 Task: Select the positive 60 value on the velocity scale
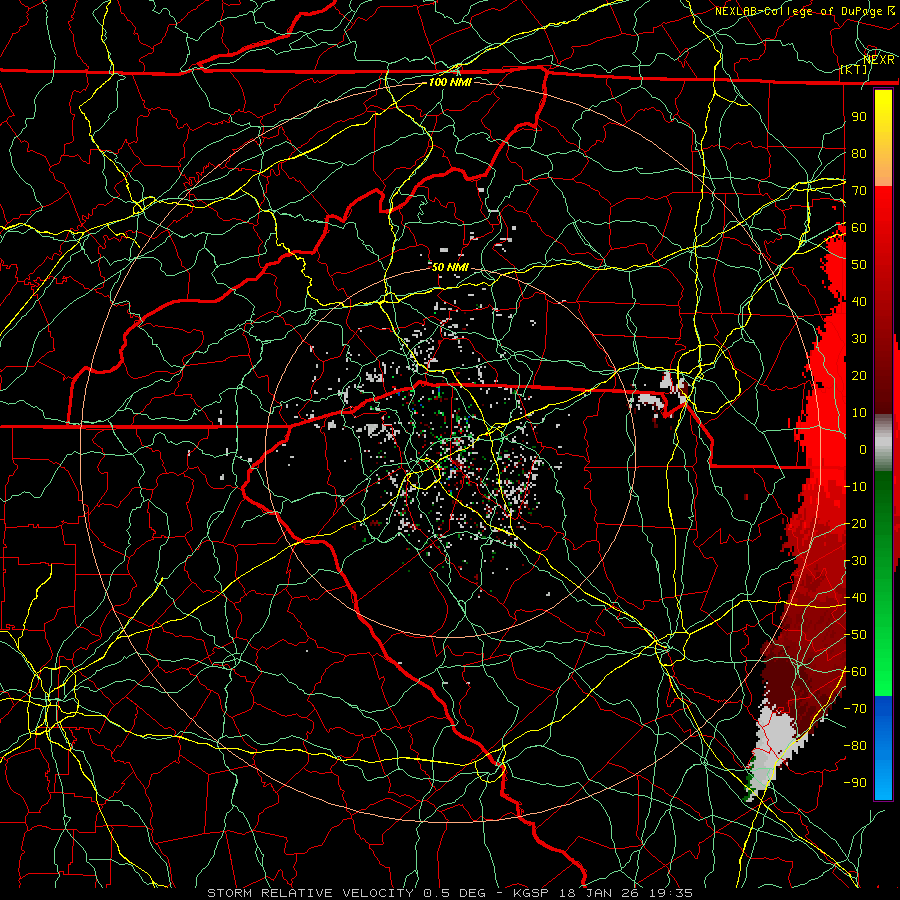859,227
